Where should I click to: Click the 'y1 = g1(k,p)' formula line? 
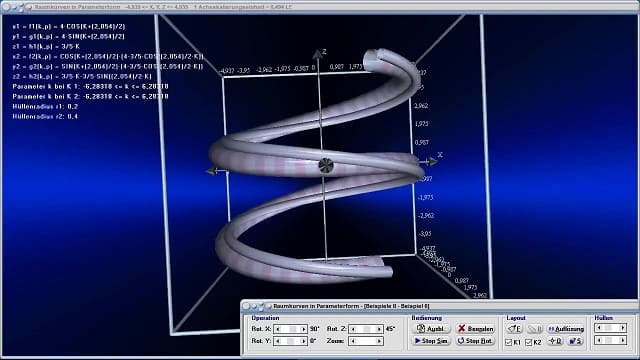pyautogui.click(x=68, y=36)
